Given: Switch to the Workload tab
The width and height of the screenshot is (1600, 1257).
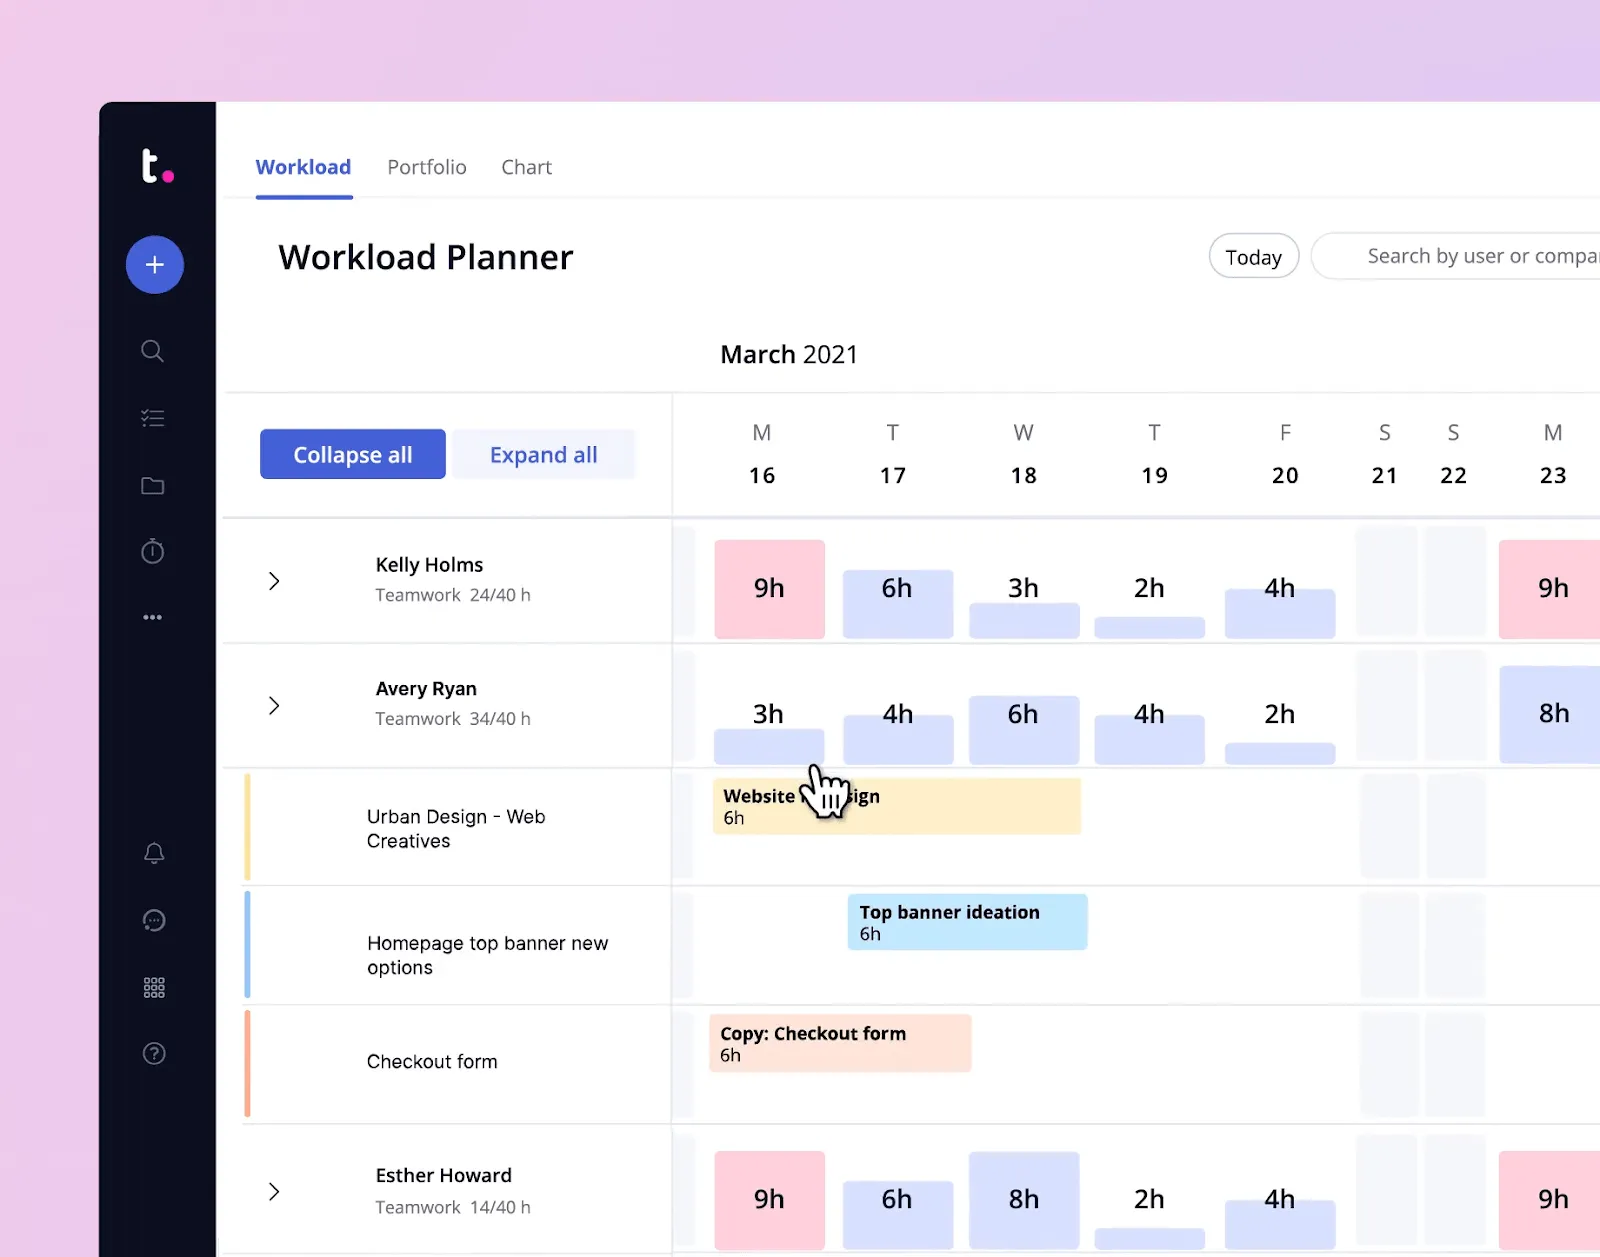Looking at the screenshot, I should pos(304,167).
